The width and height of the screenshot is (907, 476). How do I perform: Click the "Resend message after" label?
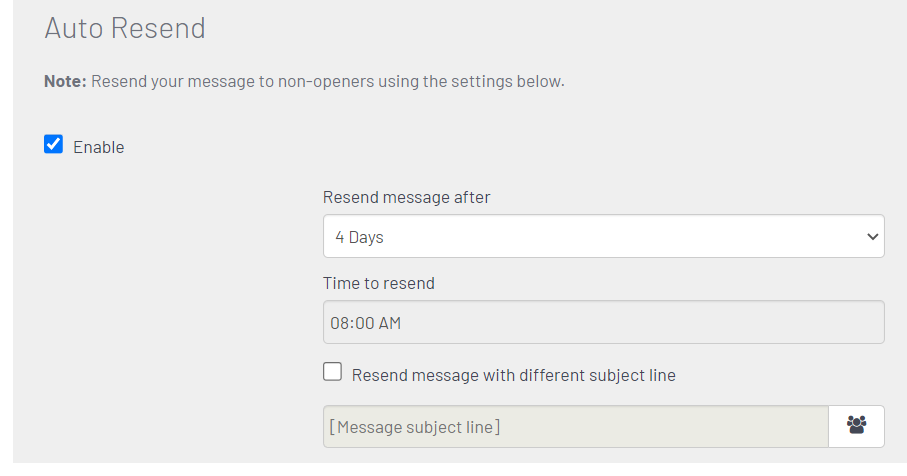[x=406, y=197]
